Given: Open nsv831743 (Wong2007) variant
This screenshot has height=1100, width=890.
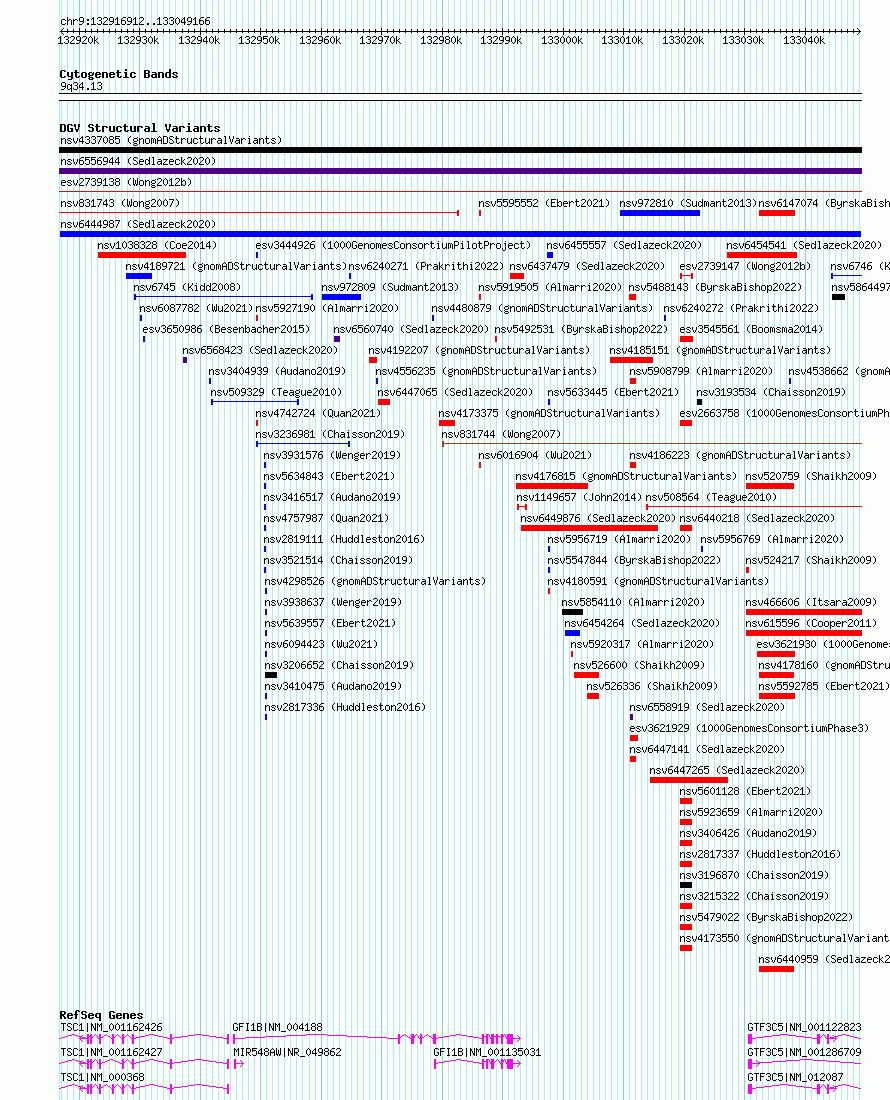Looking at the screenshot, I should (x=120, y=203).
